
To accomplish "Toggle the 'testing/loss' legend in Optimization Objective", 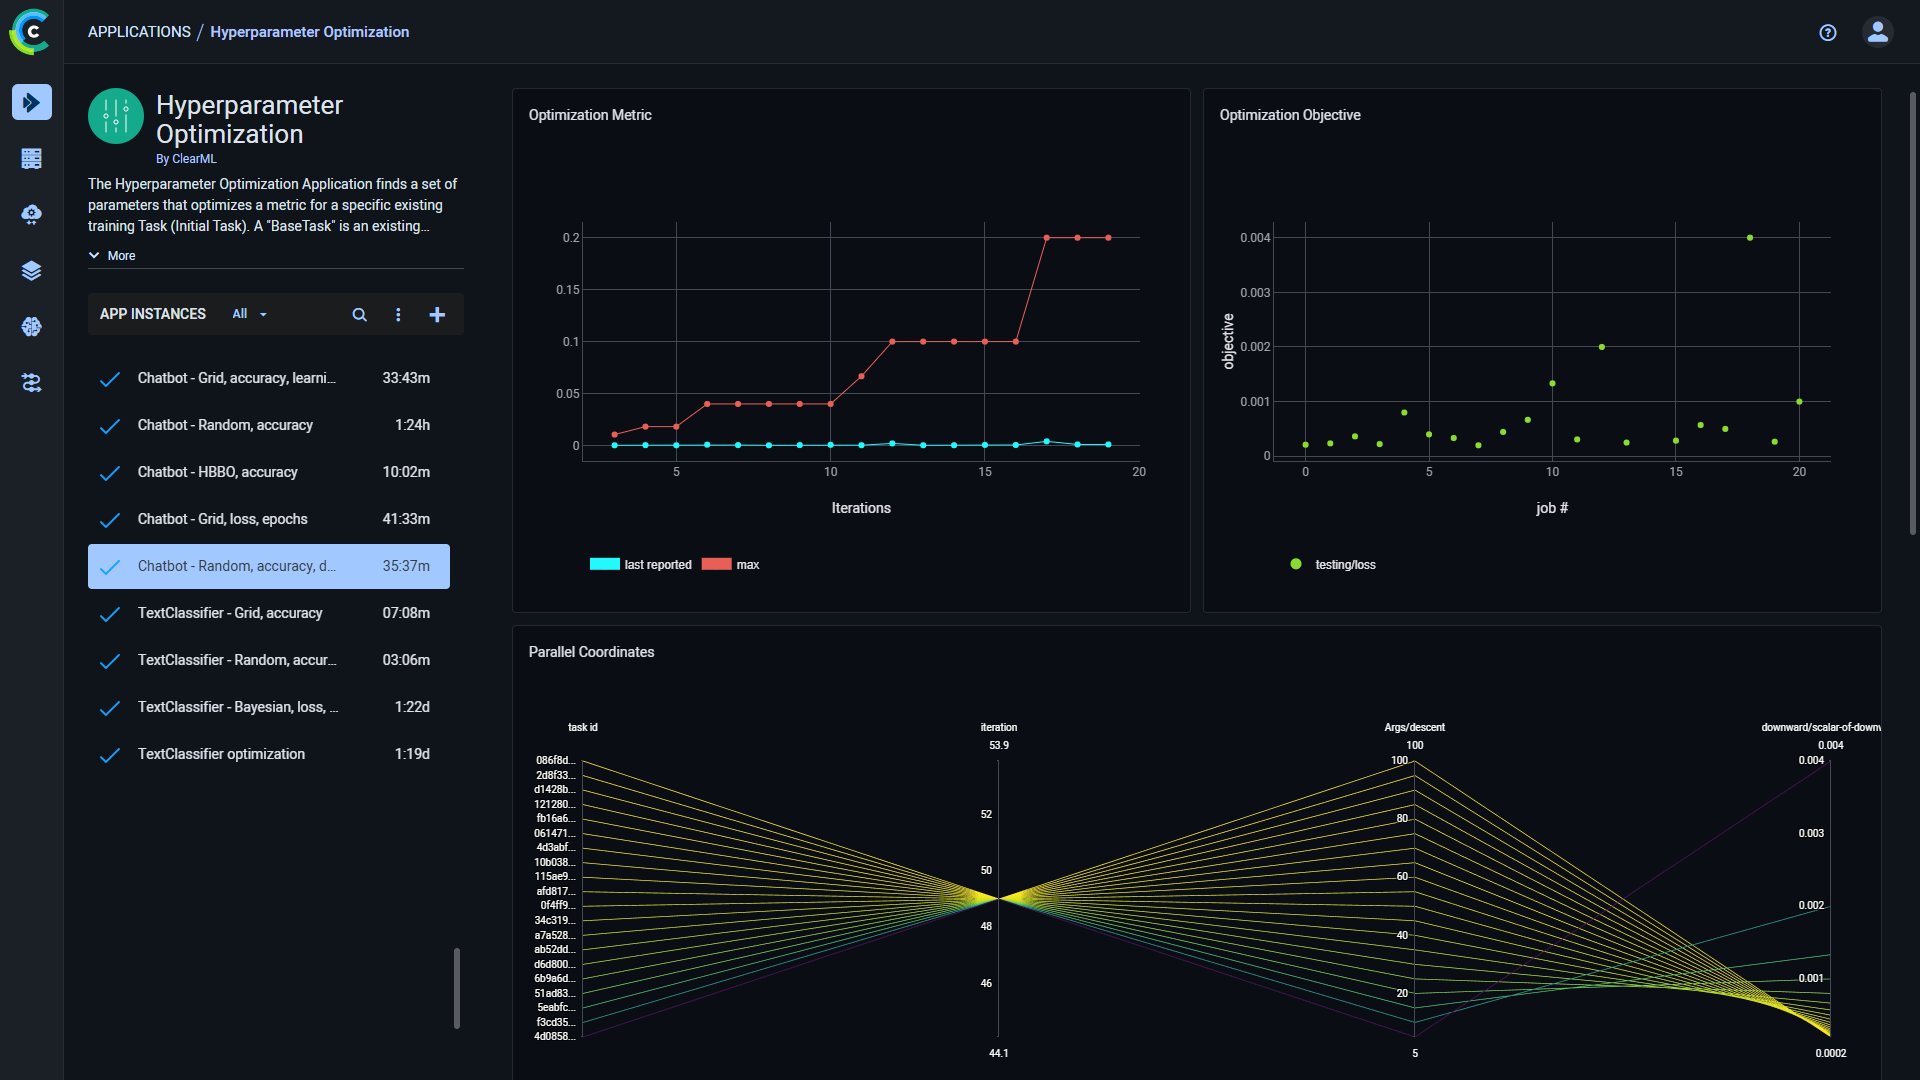I will pos(1333,564).
